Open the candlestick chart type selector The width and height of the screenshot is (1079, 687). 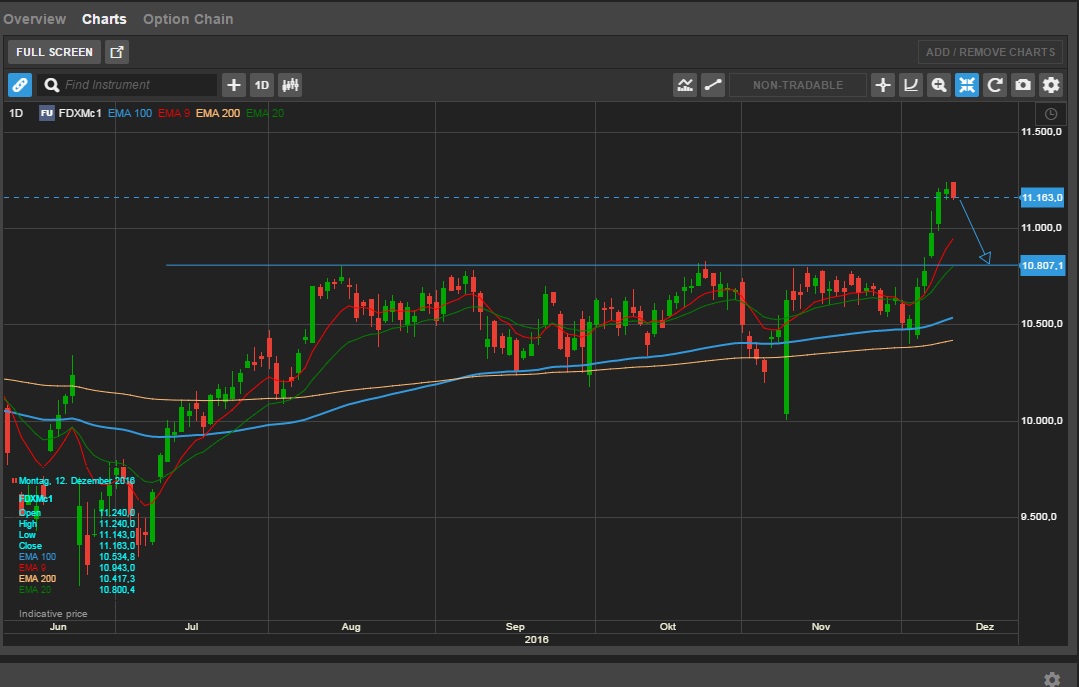click(x=290, y=85)
